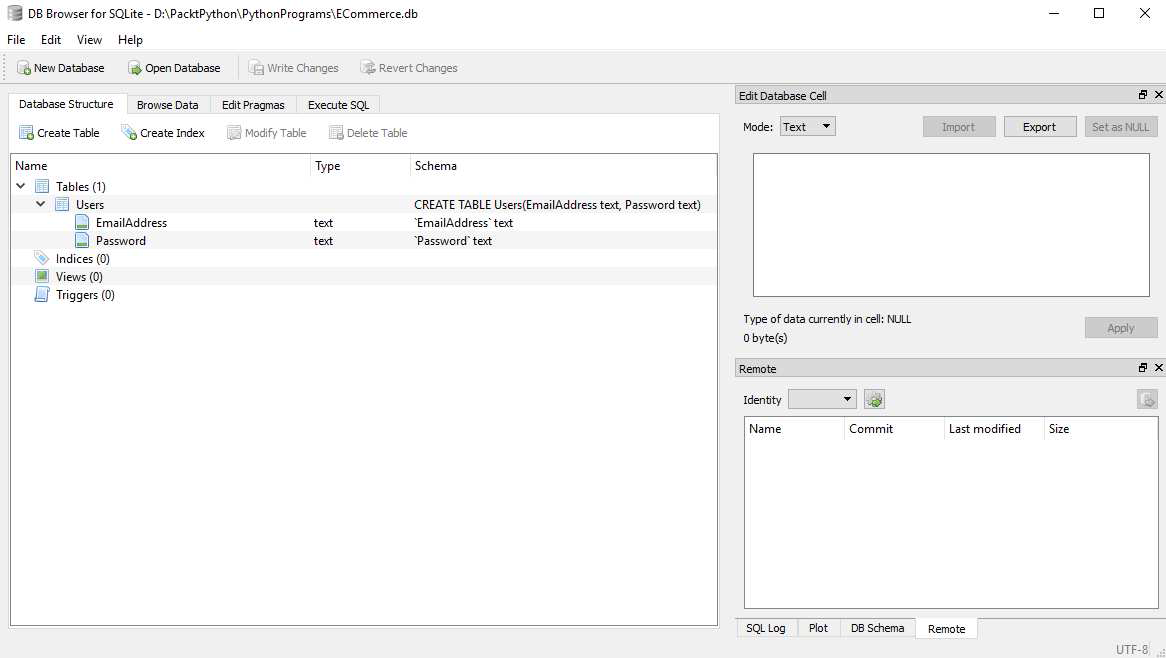Close the Remote panel
This screenshot has height=658, width=1166.
coord(1159,367)
